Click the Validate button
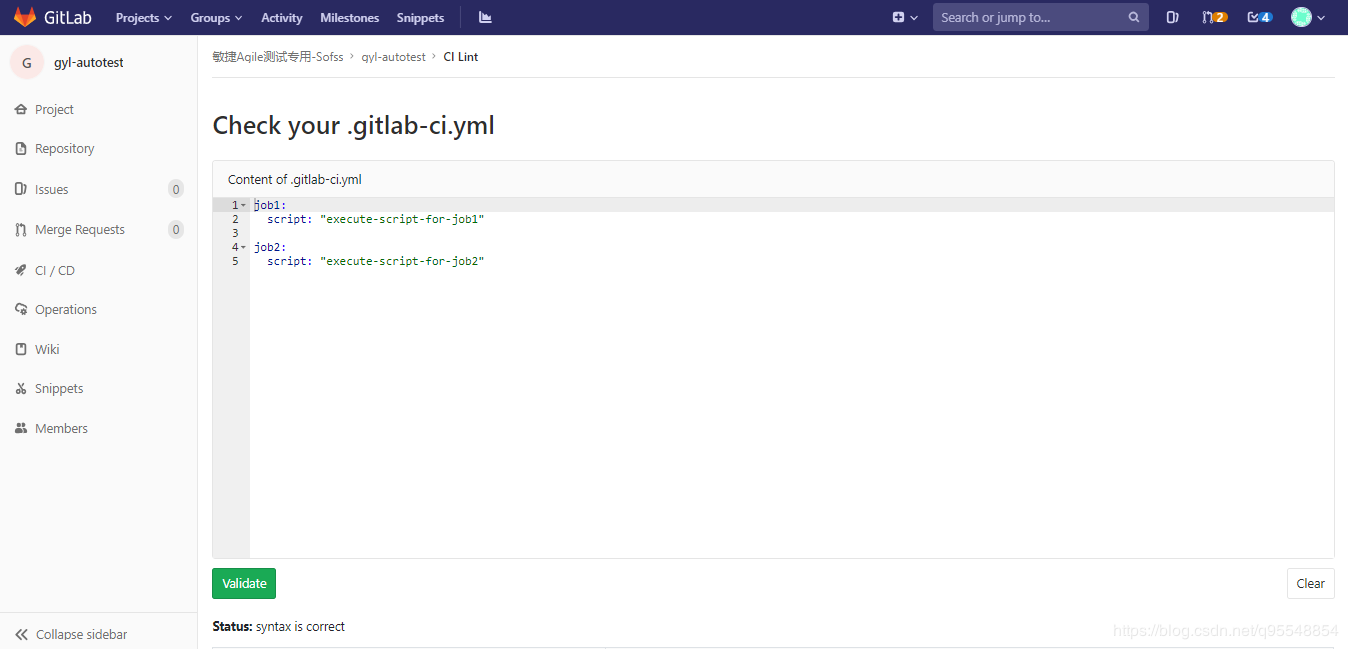Viewport: 1348px width, 649px height. [x=243, y=583]
